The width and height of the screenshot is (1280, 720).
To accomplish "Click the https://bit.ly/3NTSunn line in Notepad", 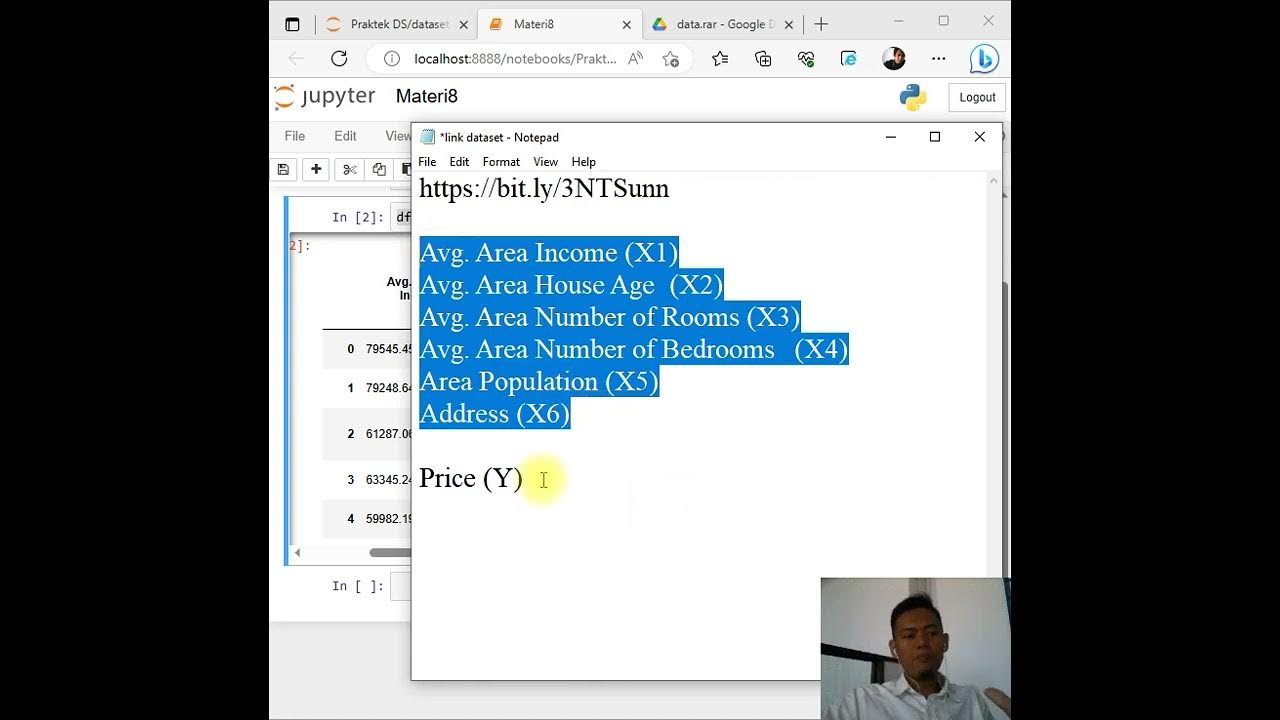I will pos(544,189).
